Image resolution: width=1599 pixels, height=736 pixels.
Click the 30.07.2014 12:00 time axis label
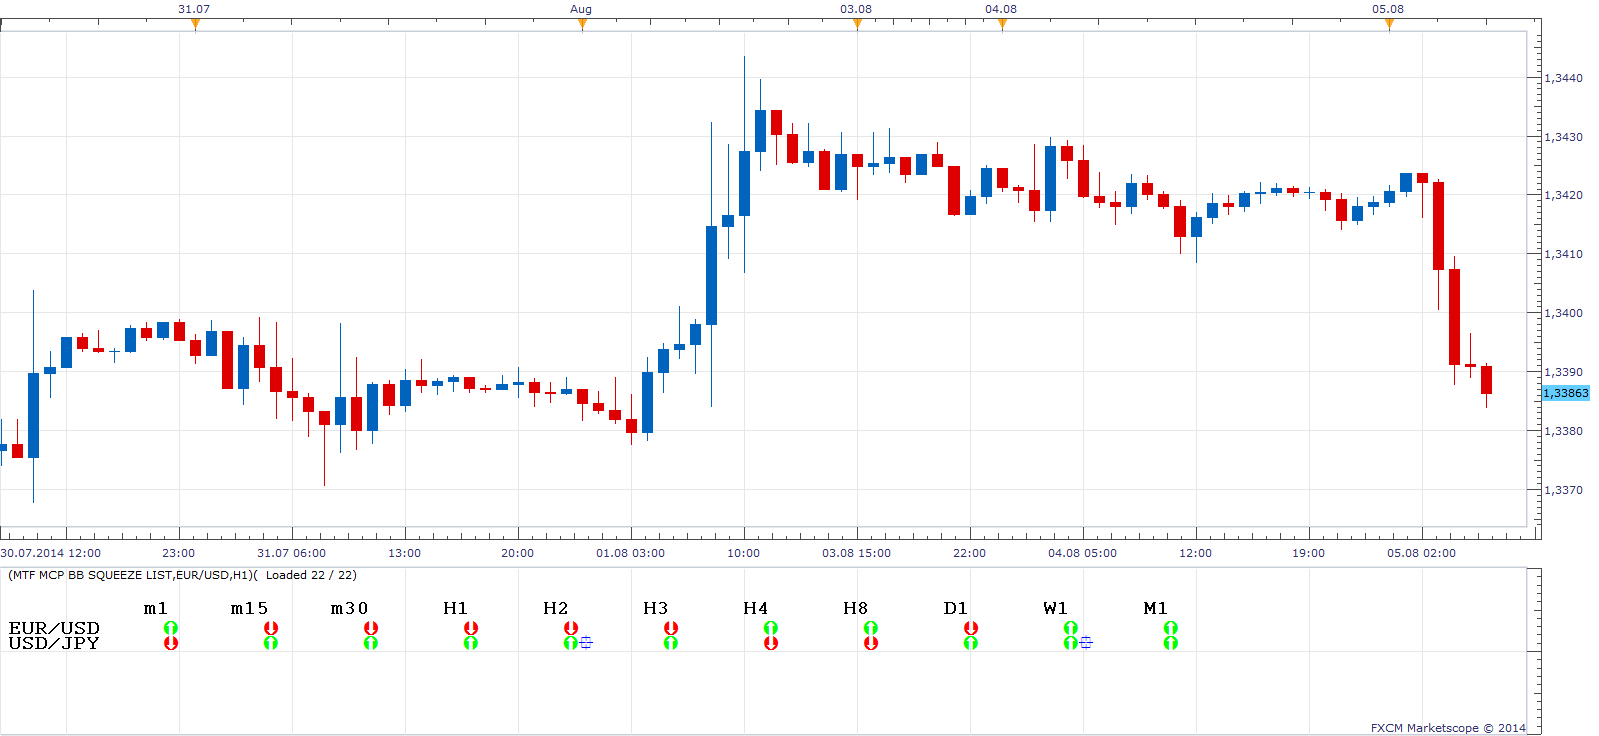point(51,553)
